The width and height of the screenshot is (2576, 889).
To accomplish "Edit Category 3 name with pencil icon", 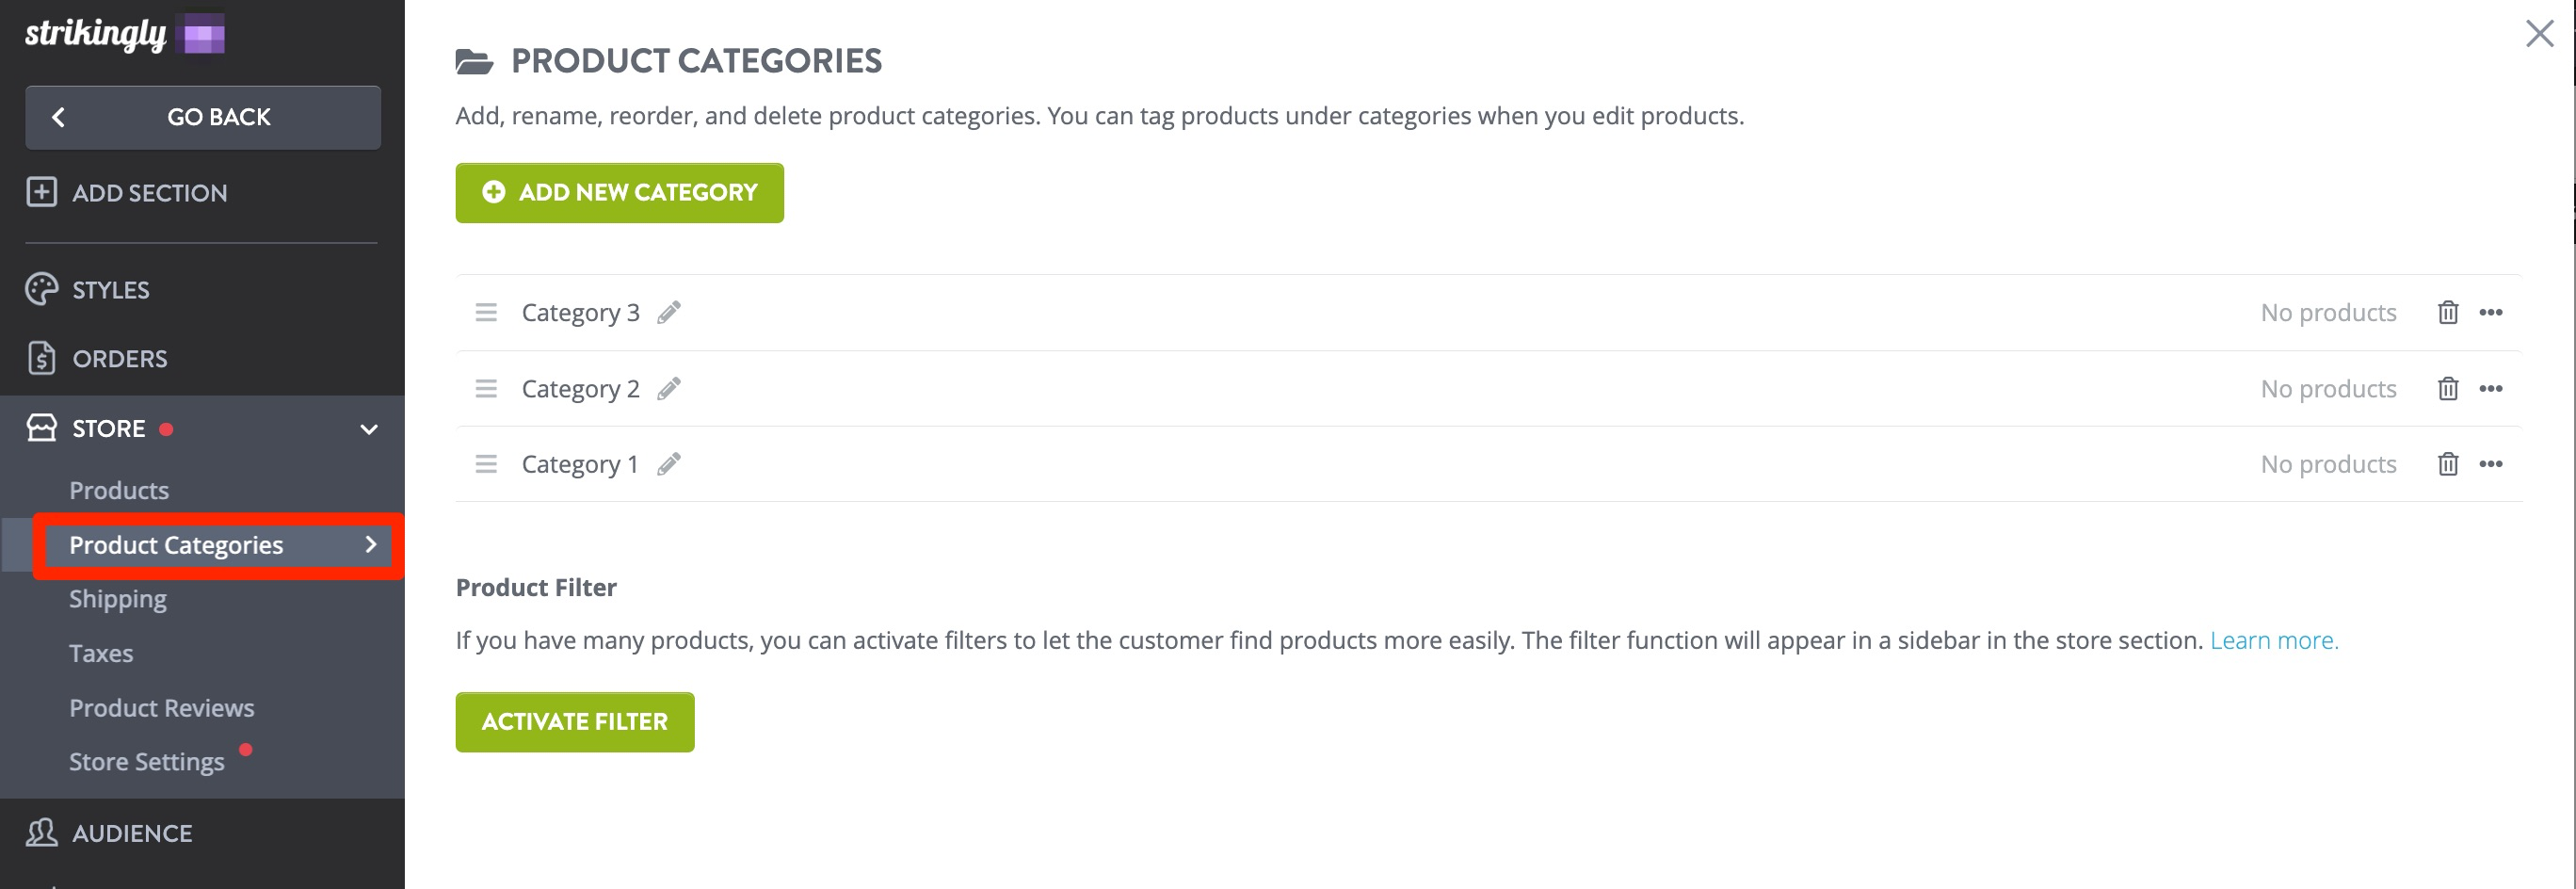I will click(669, 313).
